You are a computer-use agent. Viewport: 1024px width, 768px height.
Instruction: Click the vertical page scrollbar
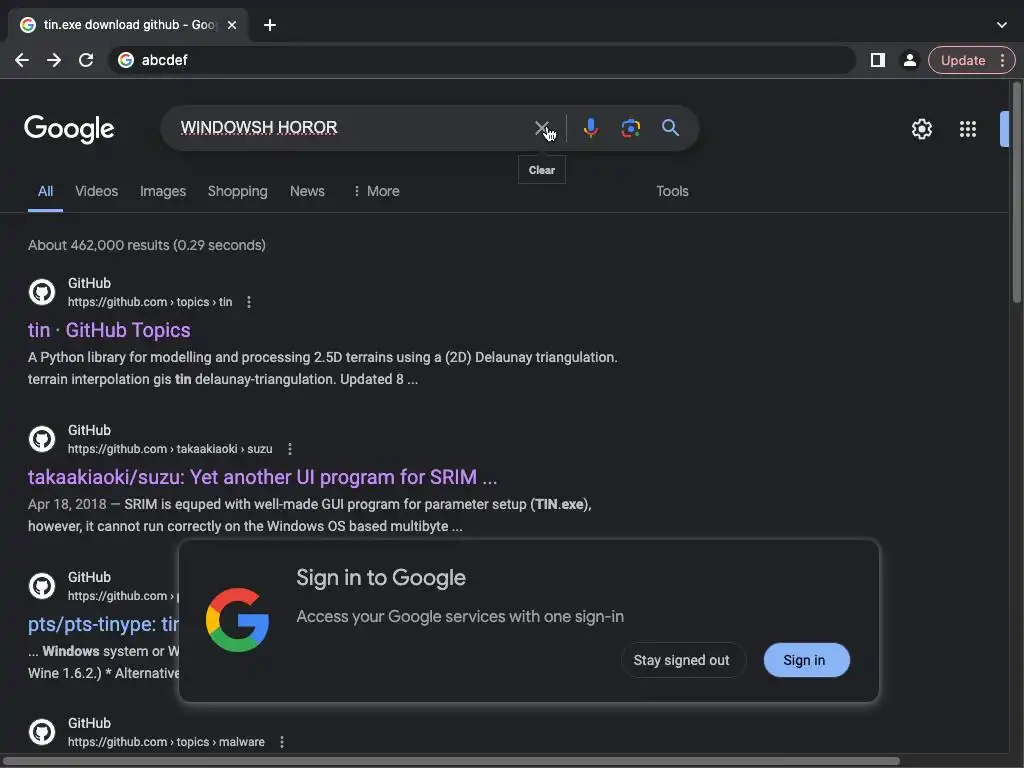click(x=1016, y=193)
